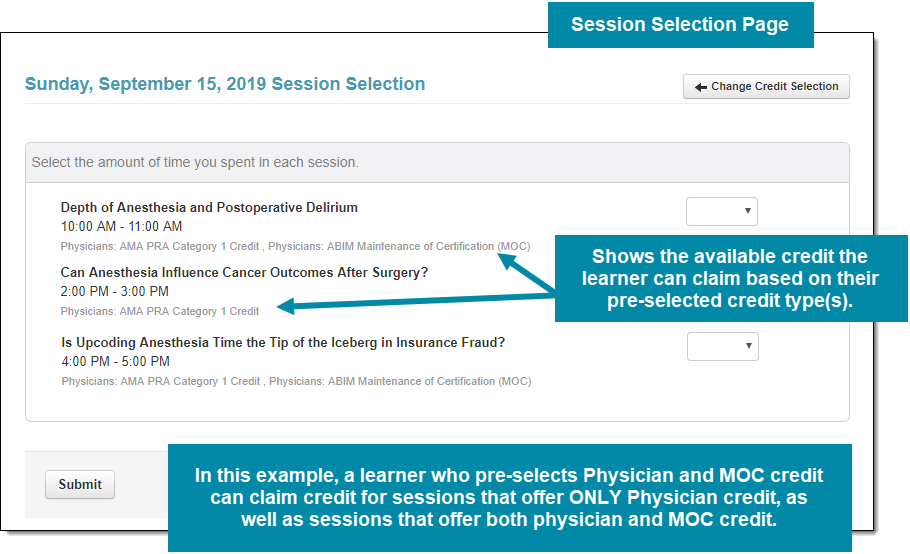Click the Is Upcoding Anesthesia Time session title

click(283, 342)
